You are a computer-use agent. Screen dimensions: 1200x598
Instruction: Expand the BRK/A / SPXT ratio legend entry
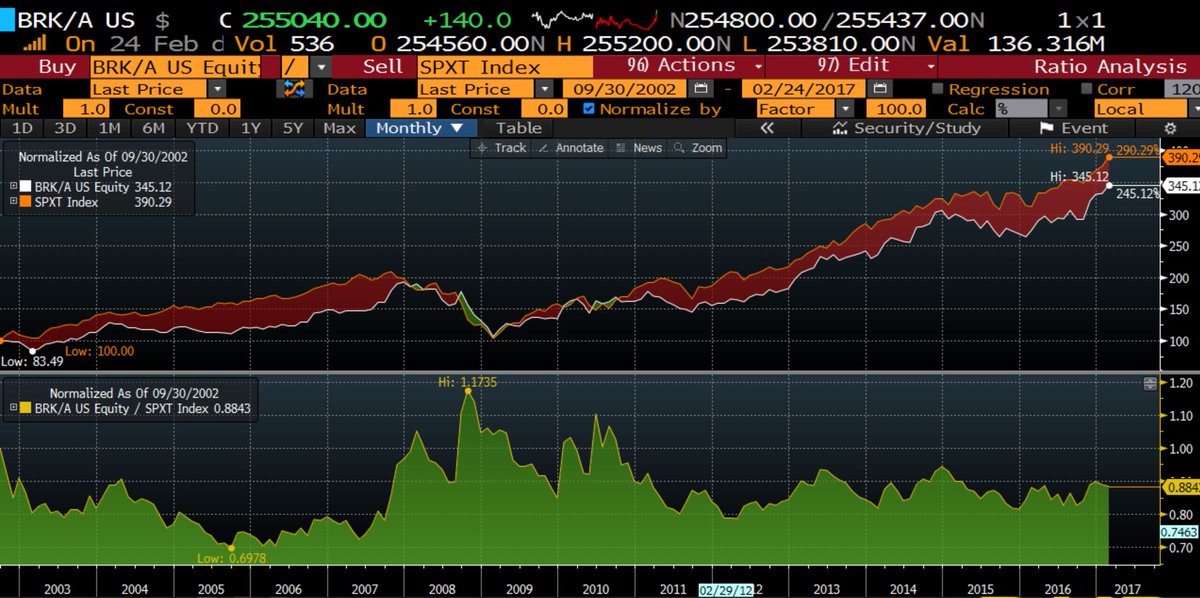pos(13,409)
